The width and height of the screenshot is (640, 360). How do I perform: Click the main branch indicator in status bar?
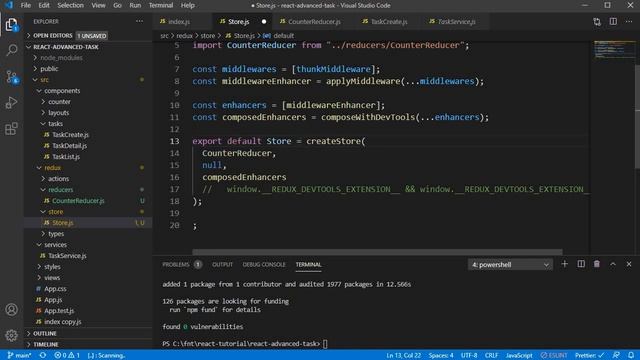pyautogui.click(x=20, y=355)
